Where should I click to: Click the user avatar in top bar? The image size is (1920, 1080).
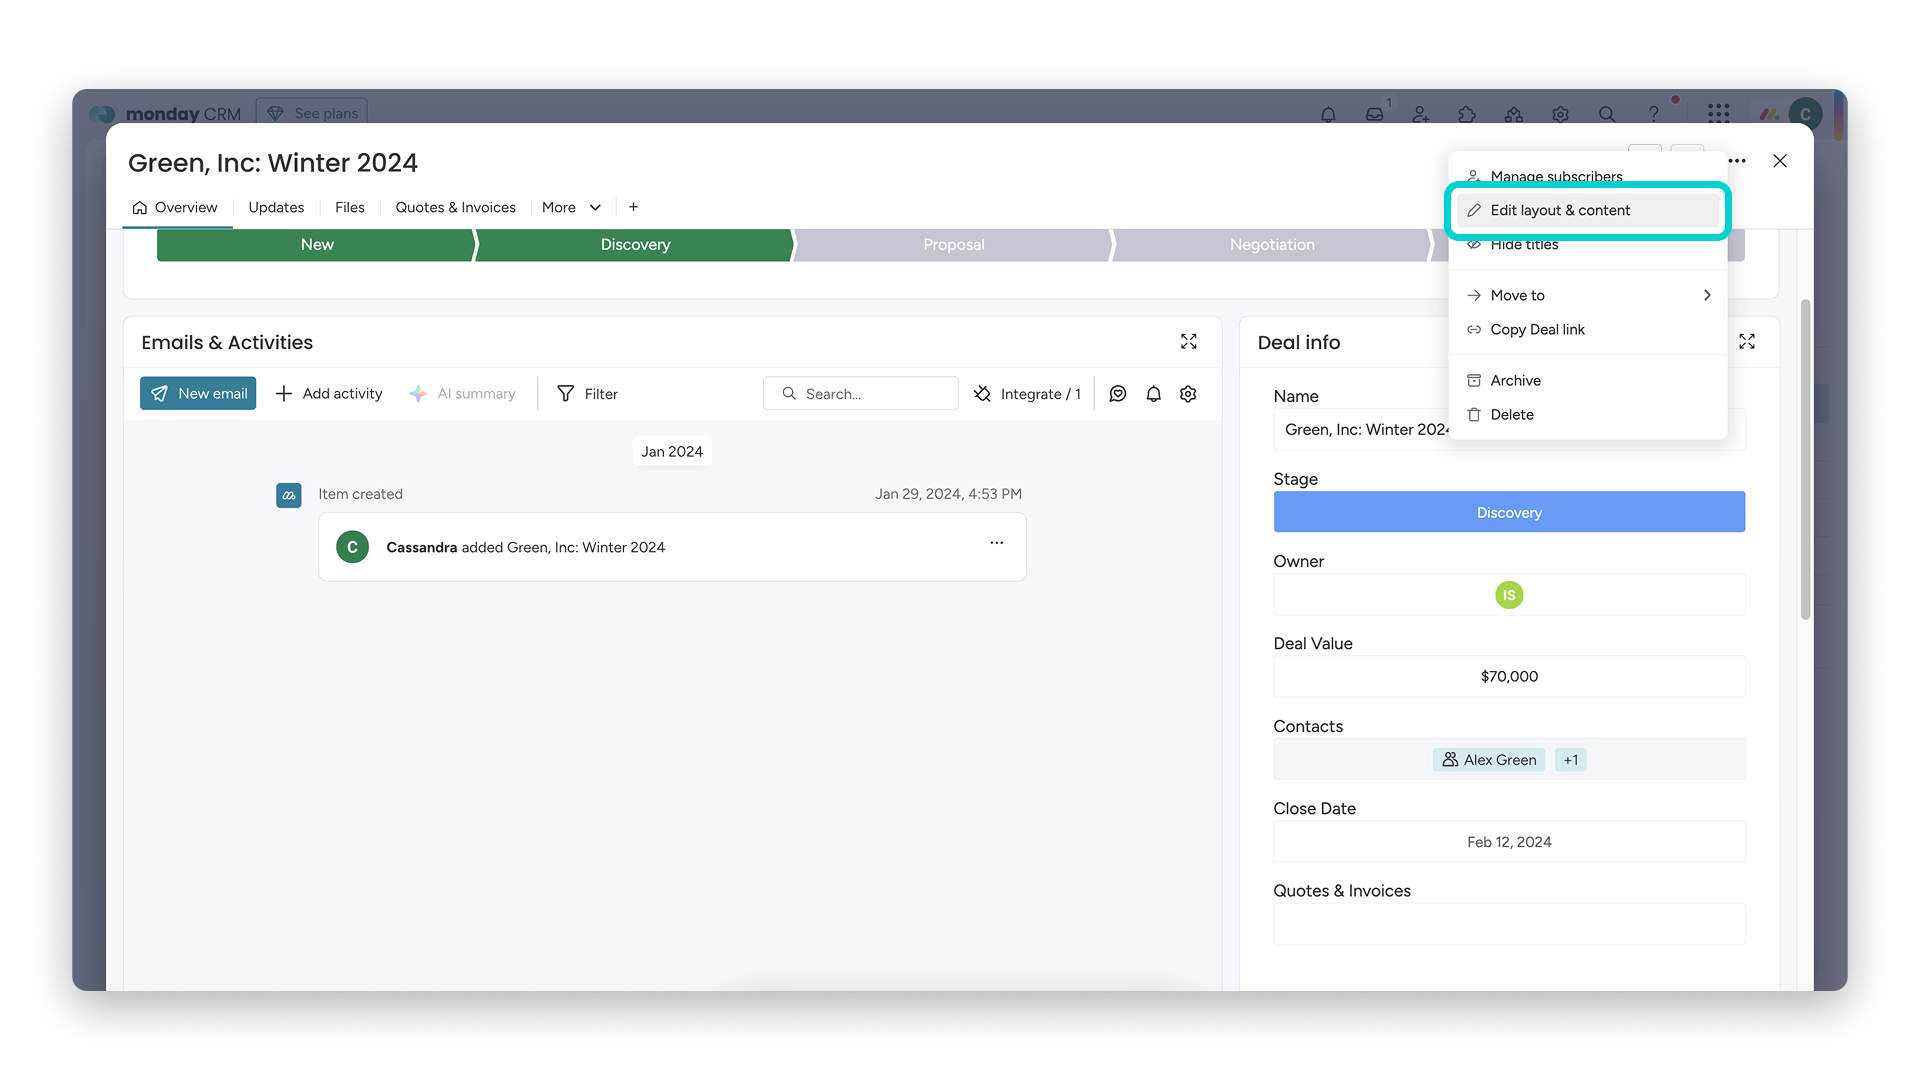(1806, 114)
